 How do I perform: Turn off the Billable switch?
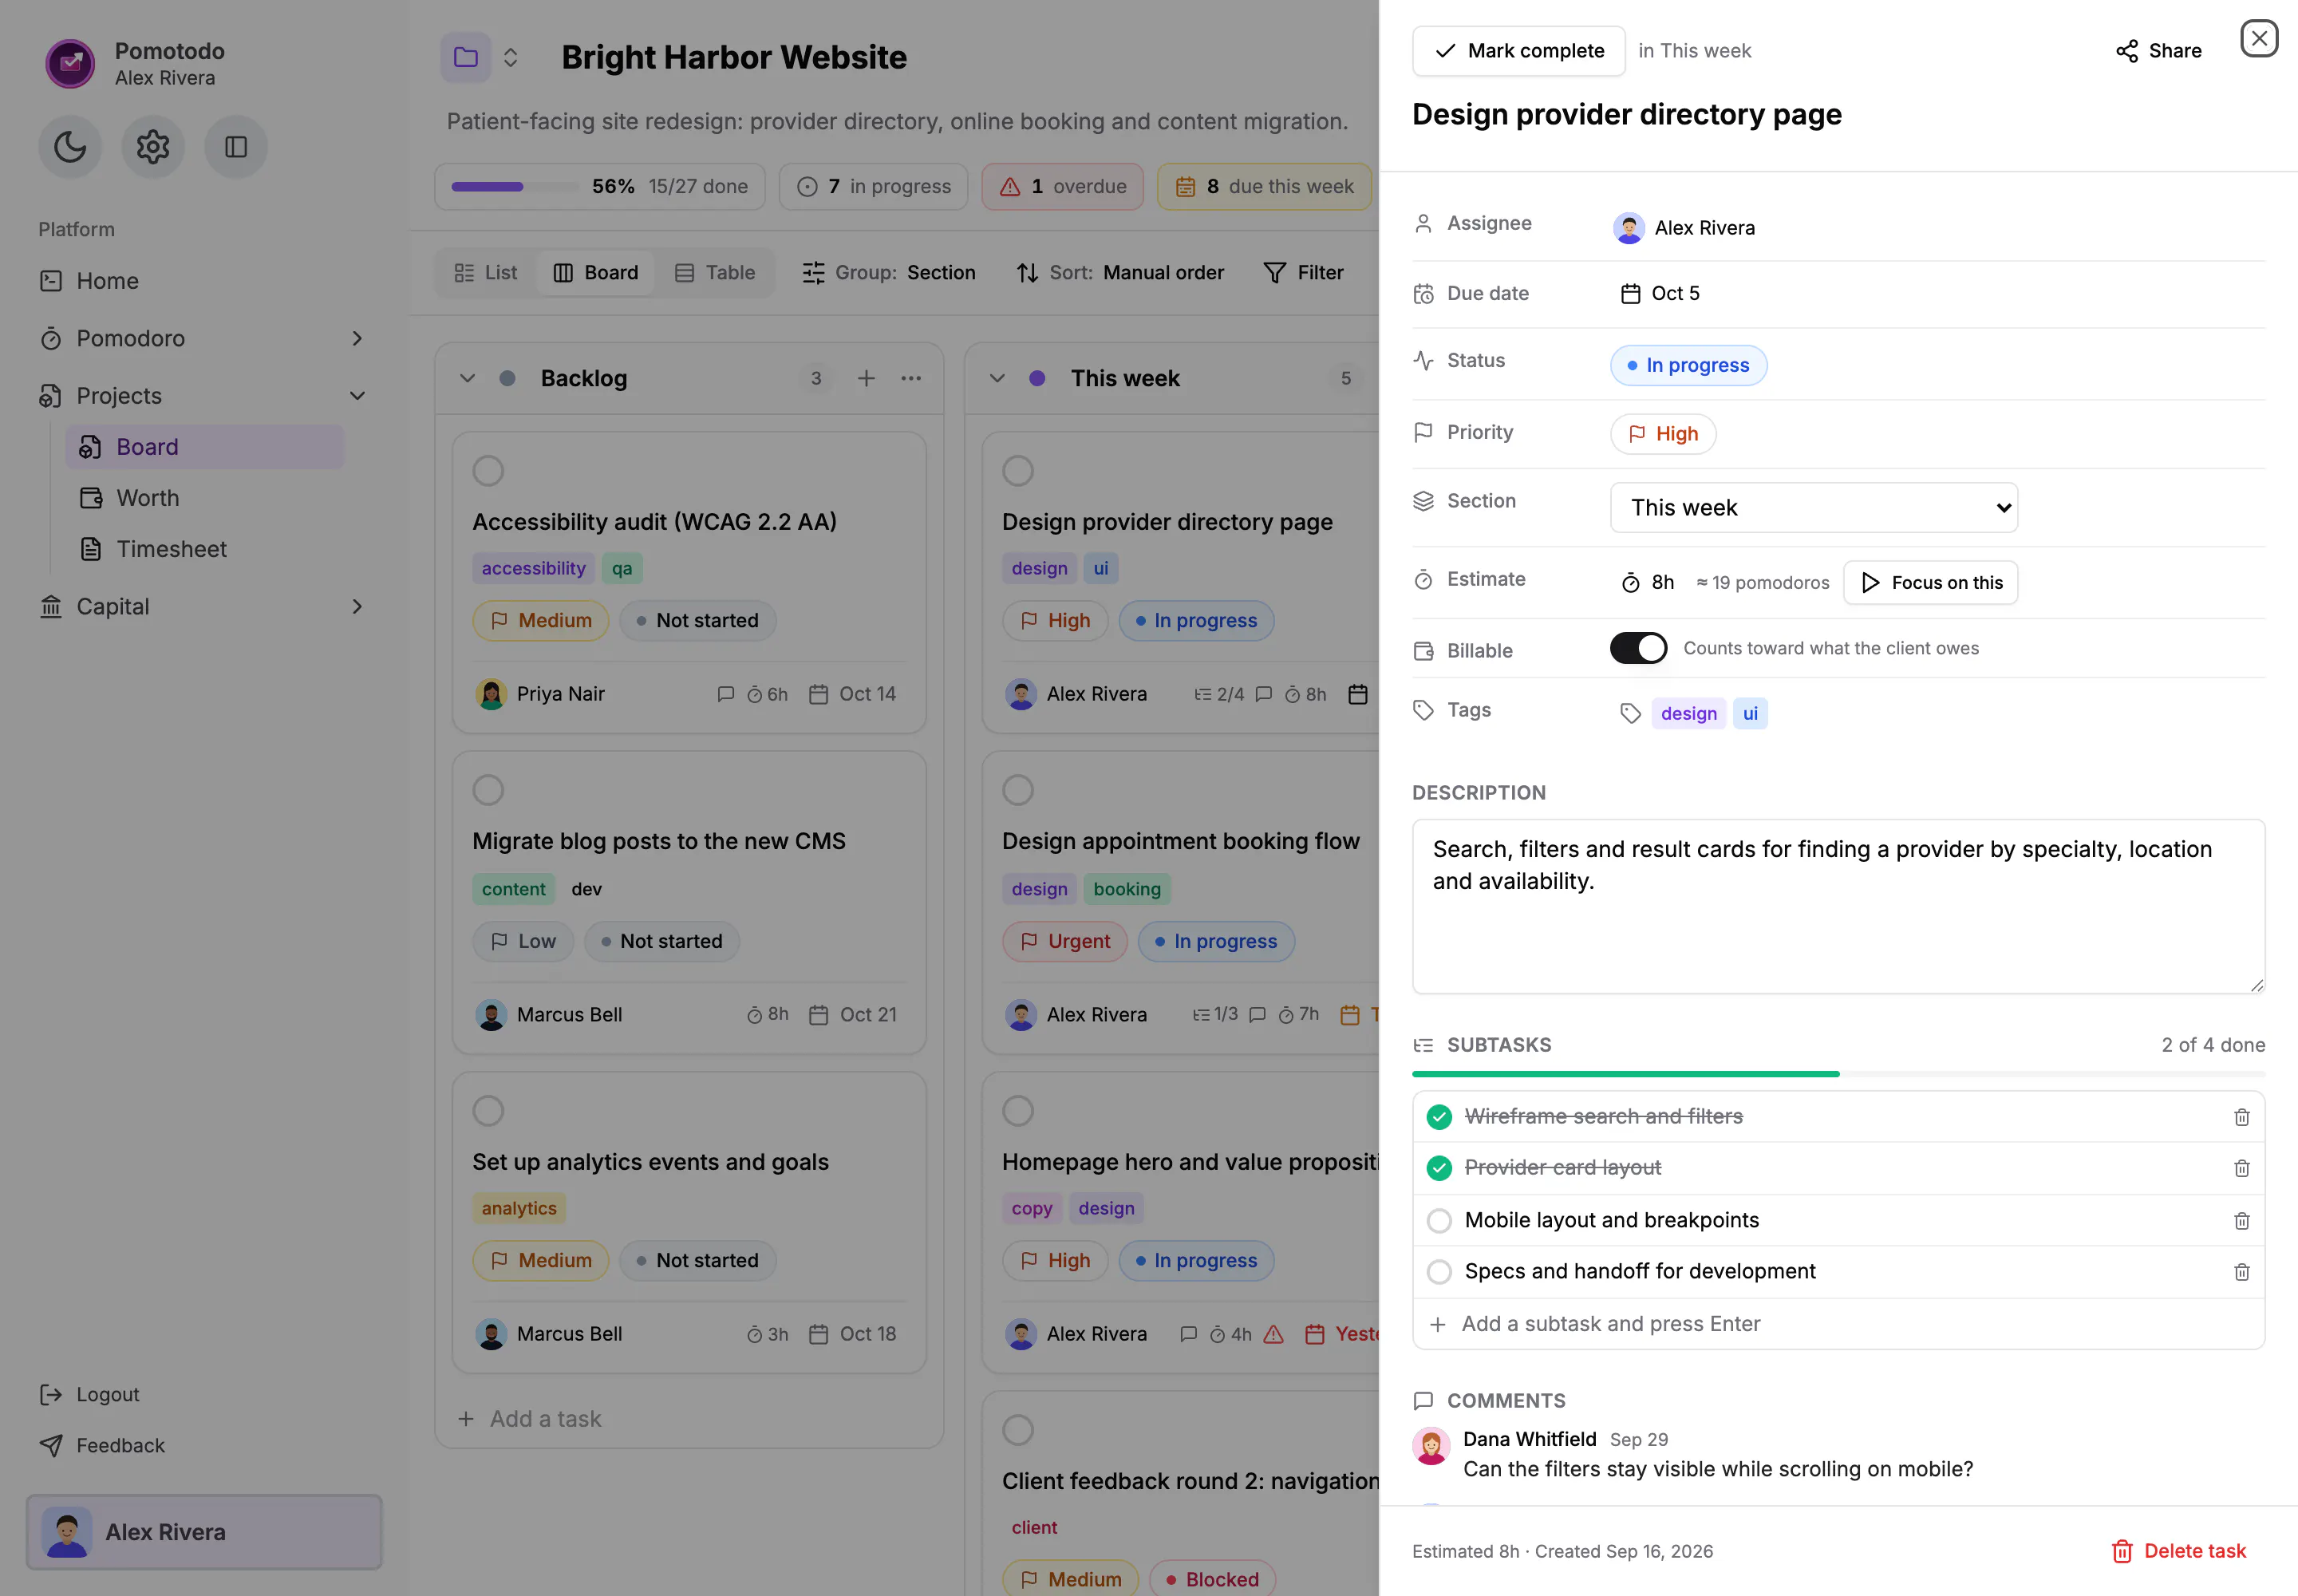[1638, 648]
